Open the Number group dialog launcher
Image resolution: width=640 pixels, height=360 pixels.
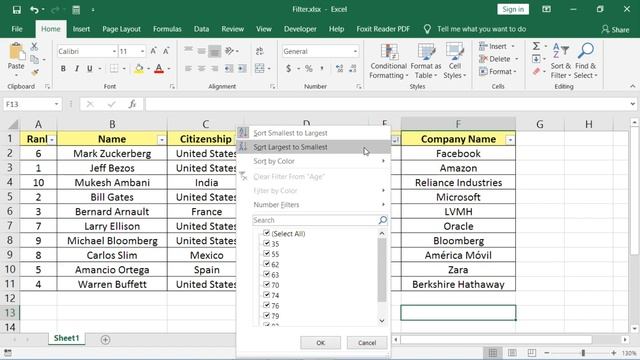click(358, 87)
